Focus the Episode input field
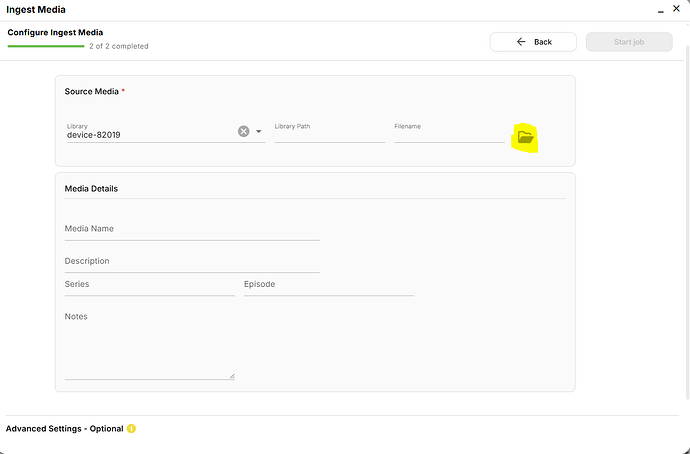This screenshot has width=690, height=454. (x=328, y=285)
